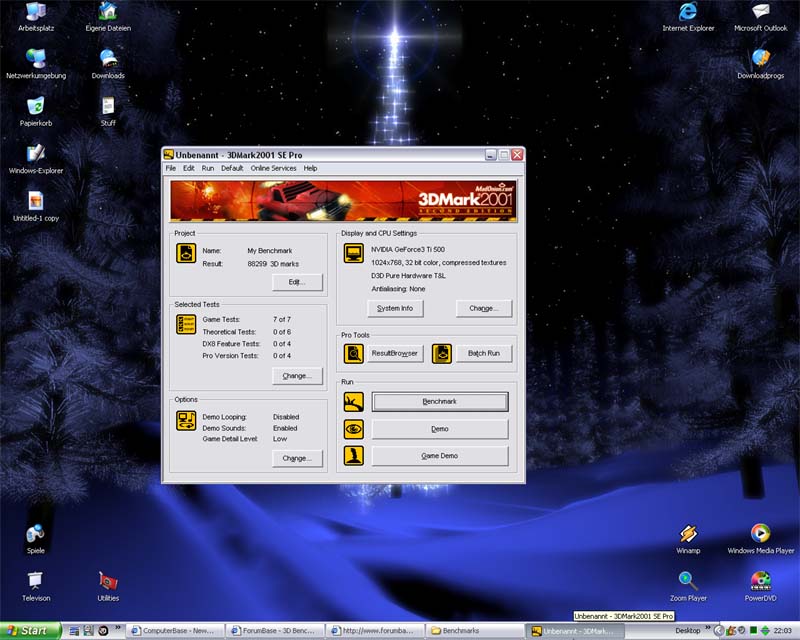
Task: Launch the Game Demo
Action: click(440, 456)
